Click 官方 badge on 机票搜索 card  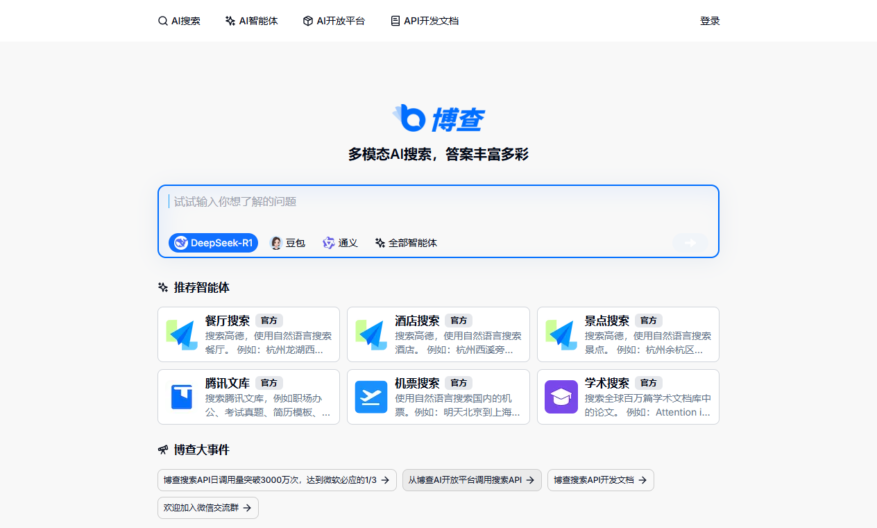coord(459,383)
